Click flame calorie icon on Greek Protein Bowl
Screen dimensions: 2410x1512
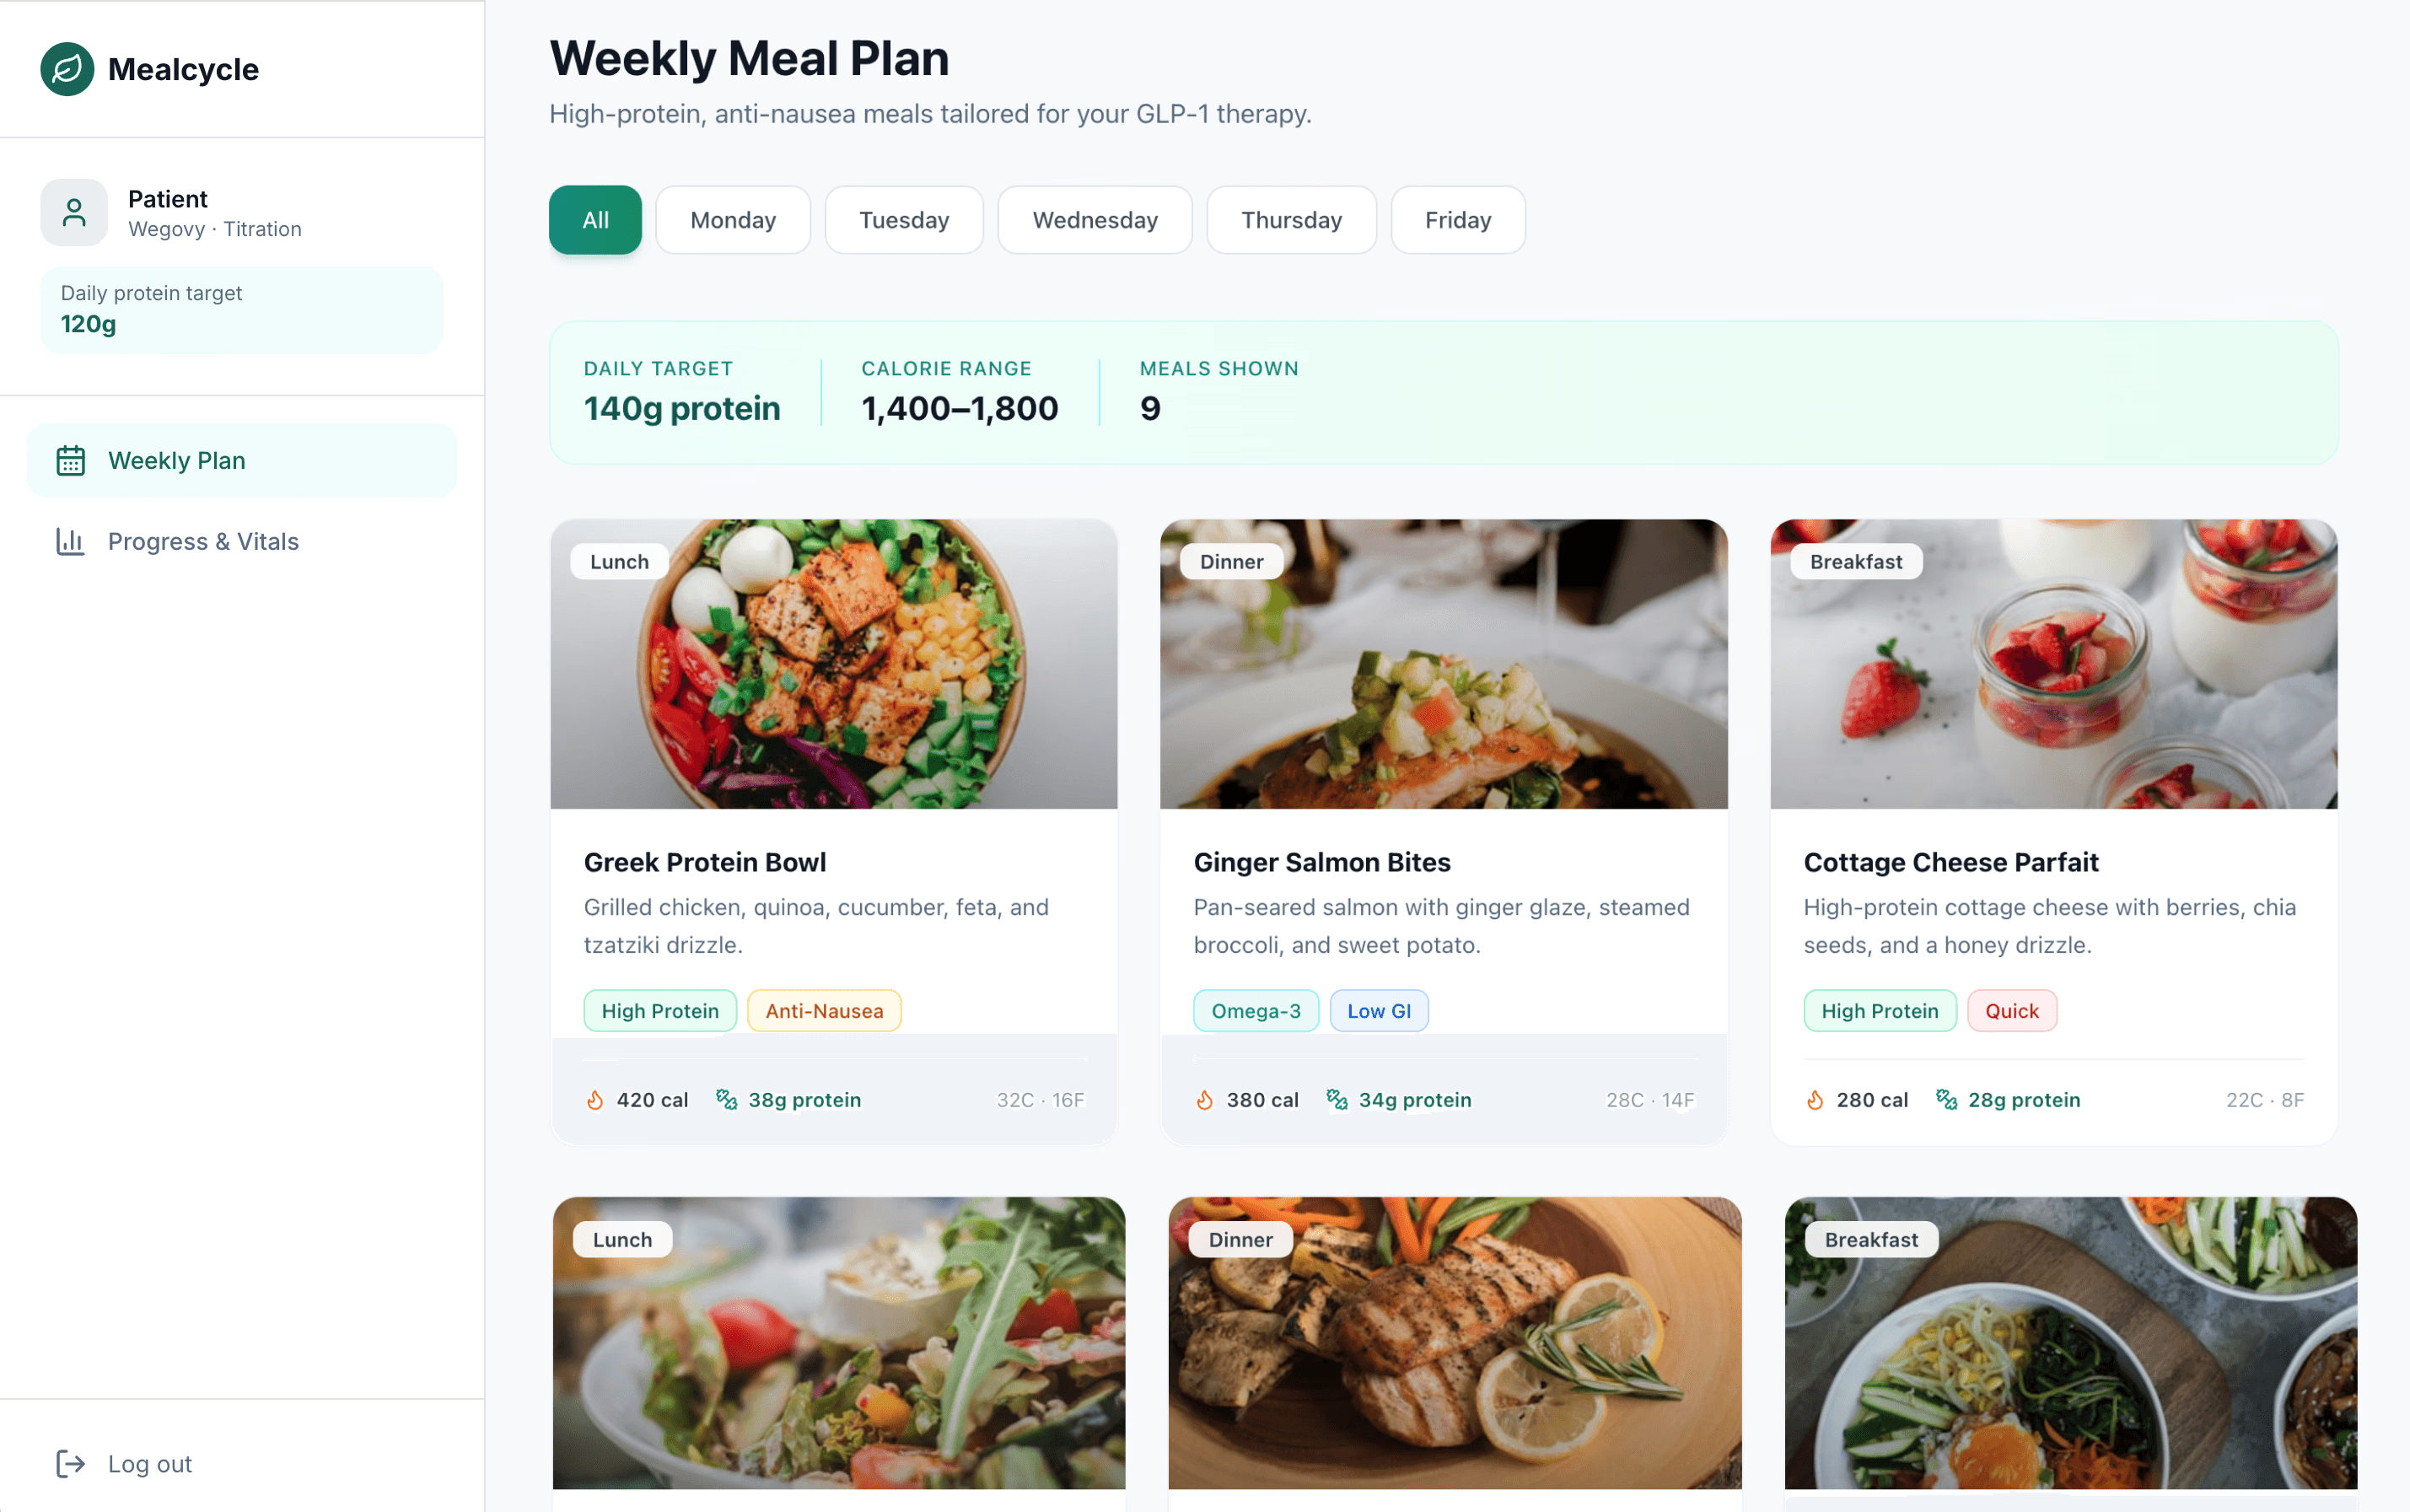click(595, 1100)
